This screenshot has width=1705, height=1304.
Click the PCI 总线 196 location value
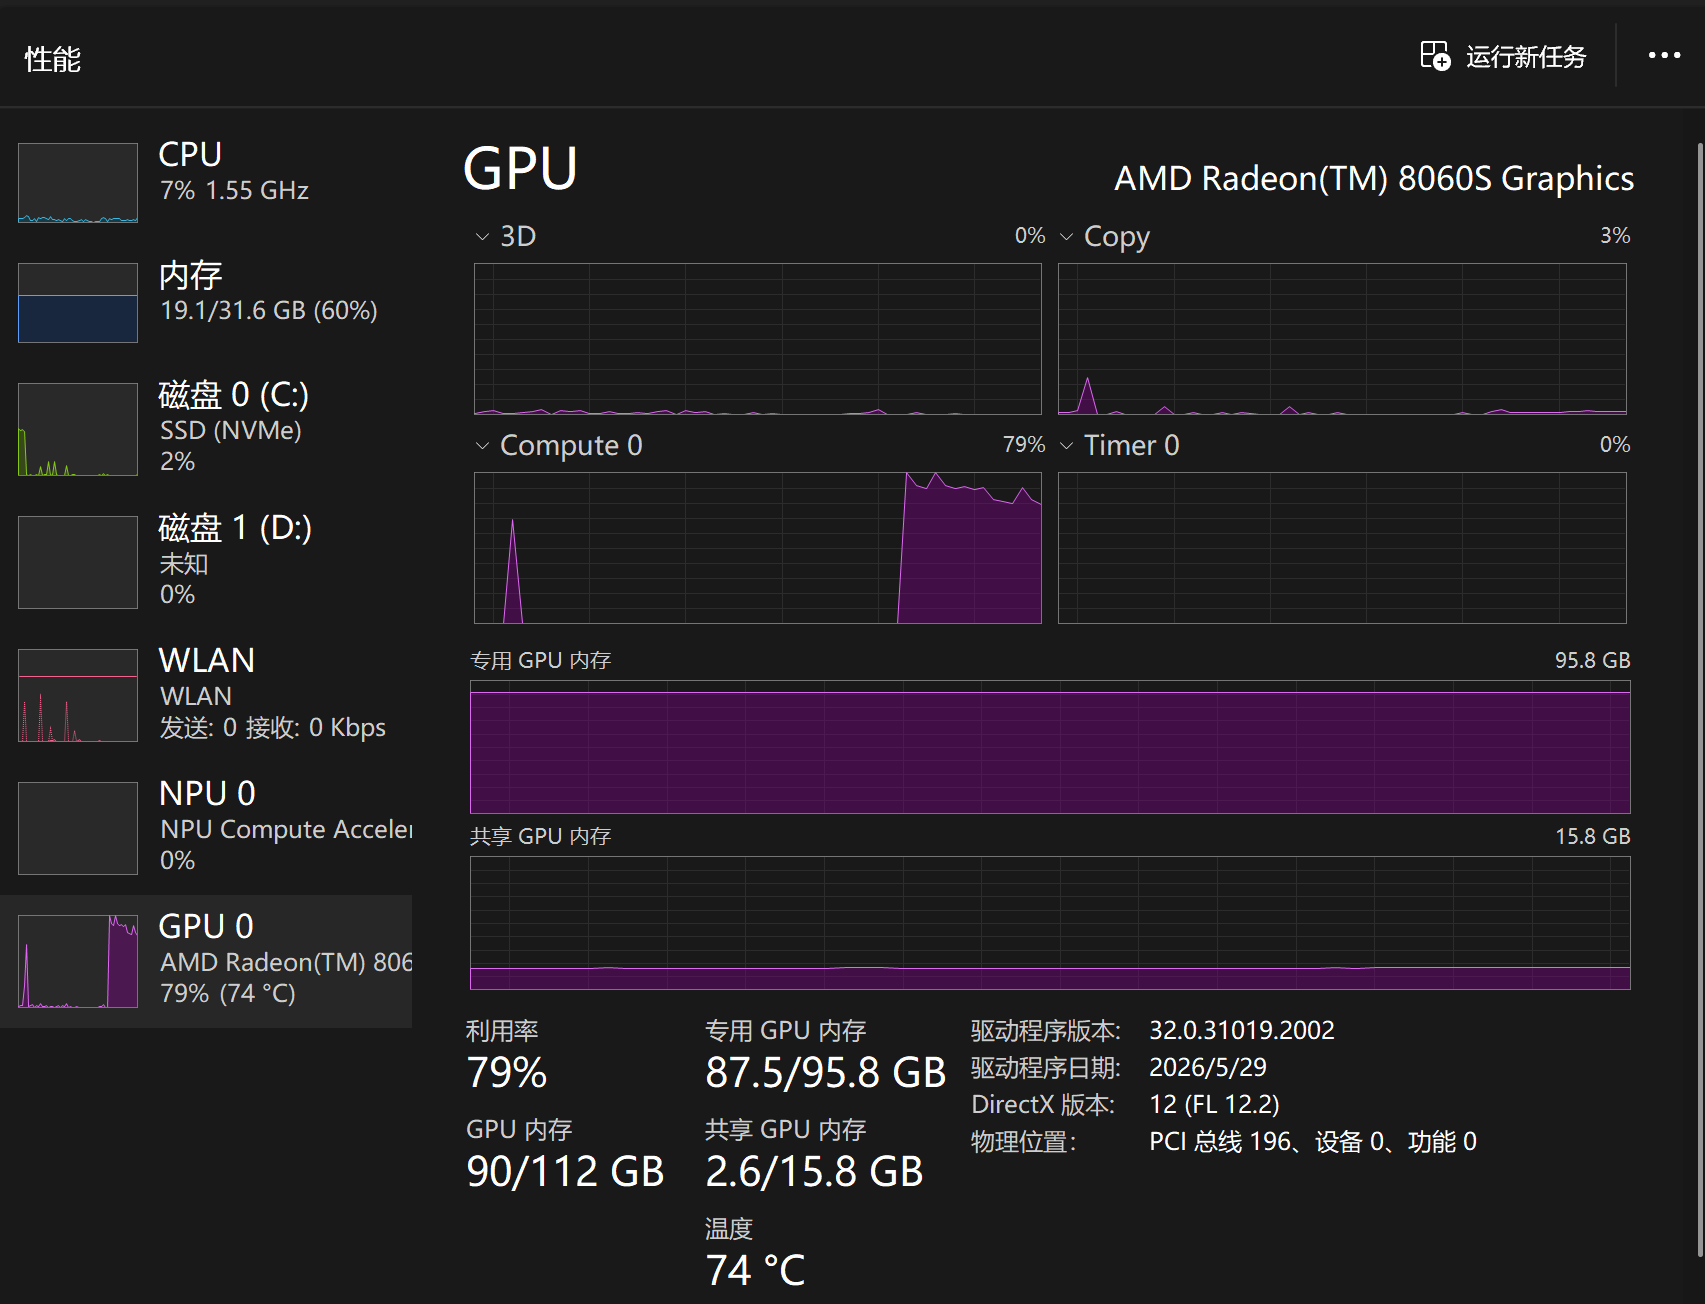tap(1313, 1142)
